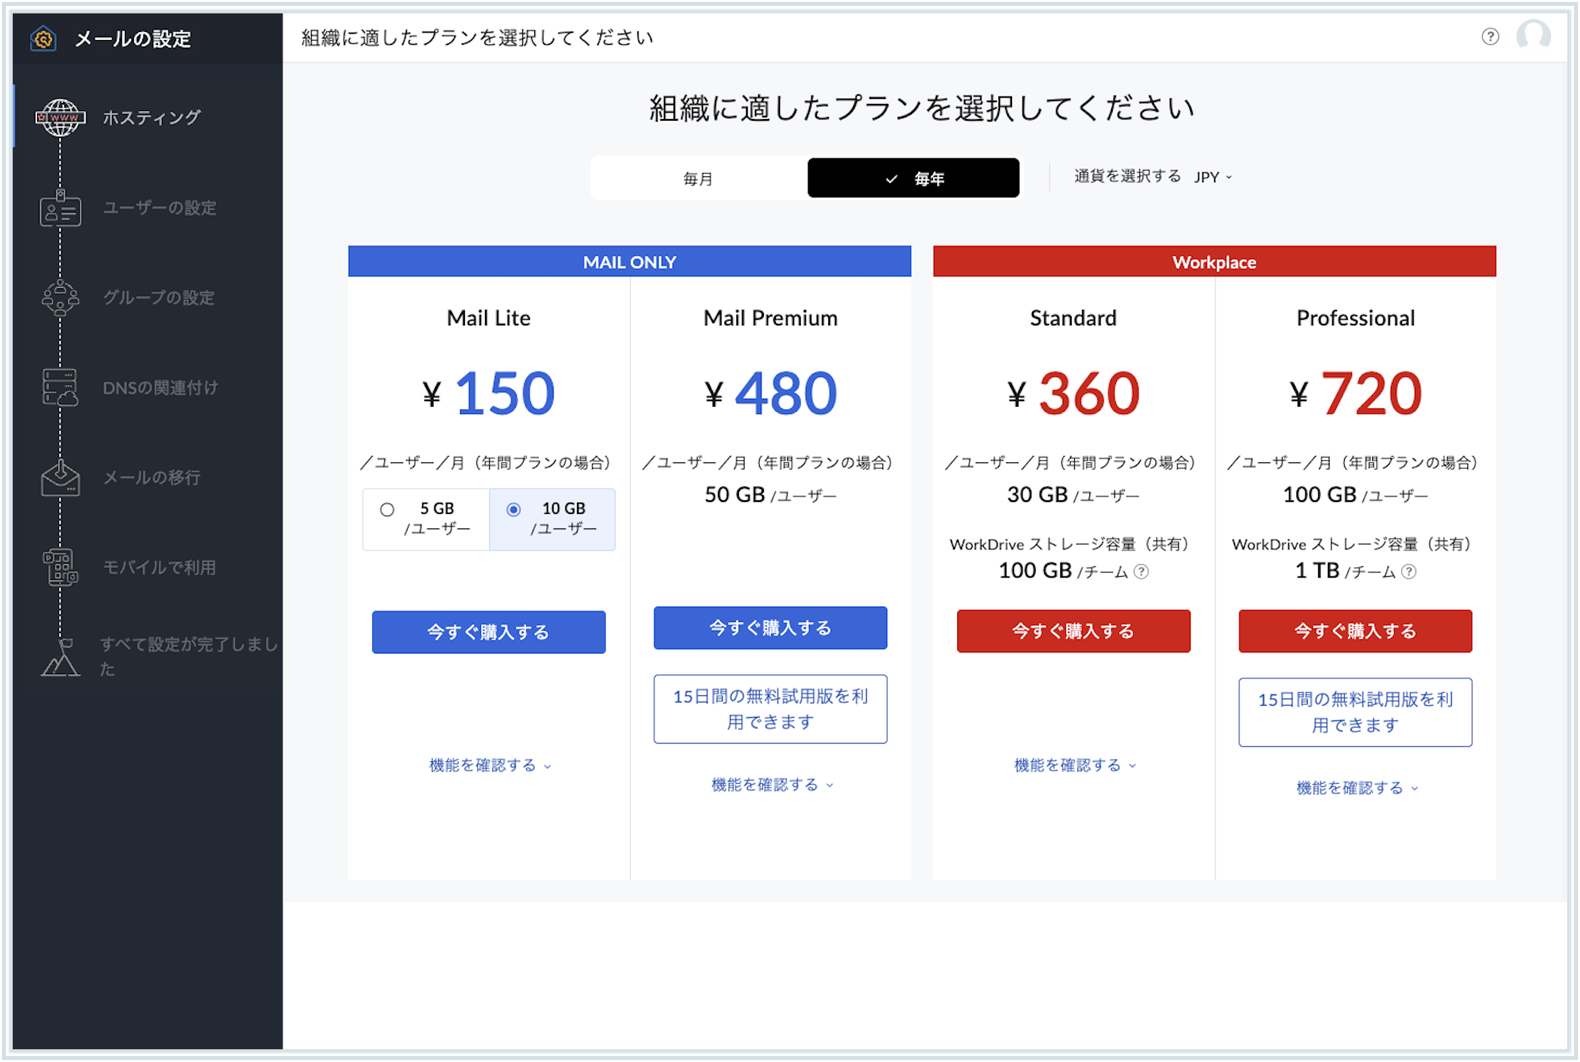Viewport: 1580px width, 1062px height.
Task: Open the help question mark icon
Action: point(1490,37)
